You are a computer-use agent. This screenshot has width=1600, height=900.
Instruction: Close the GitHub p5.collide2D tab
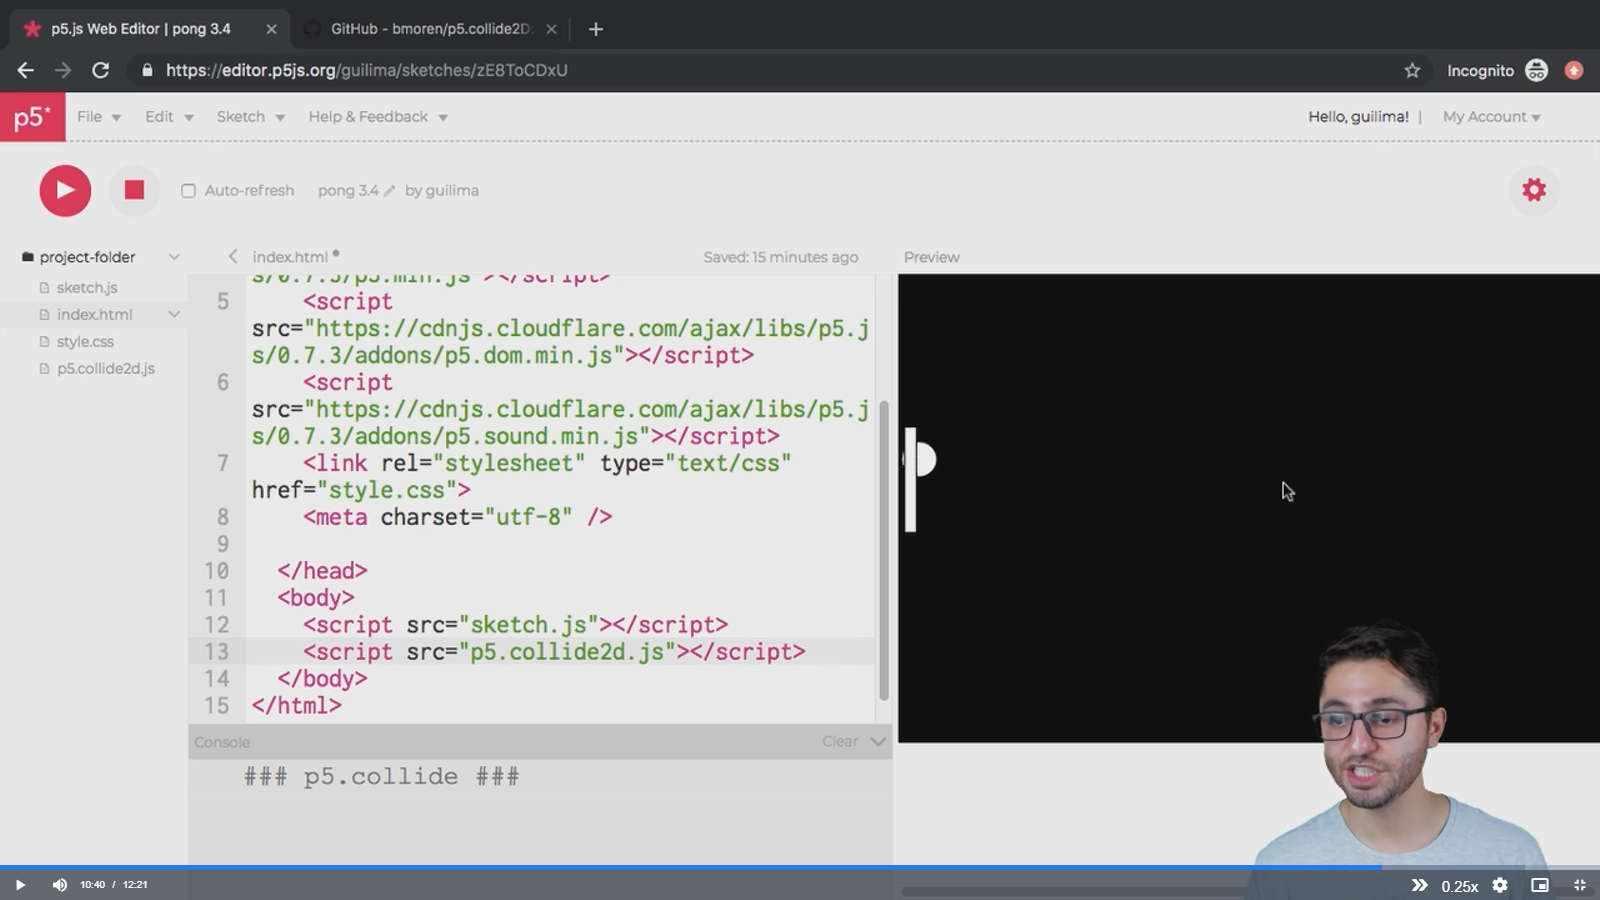tap(551, 29)
